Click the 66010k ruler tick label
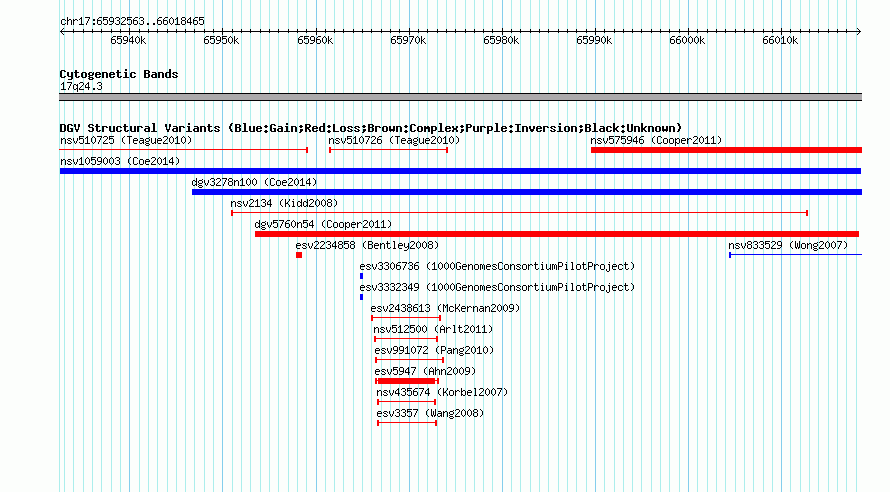 780,40
